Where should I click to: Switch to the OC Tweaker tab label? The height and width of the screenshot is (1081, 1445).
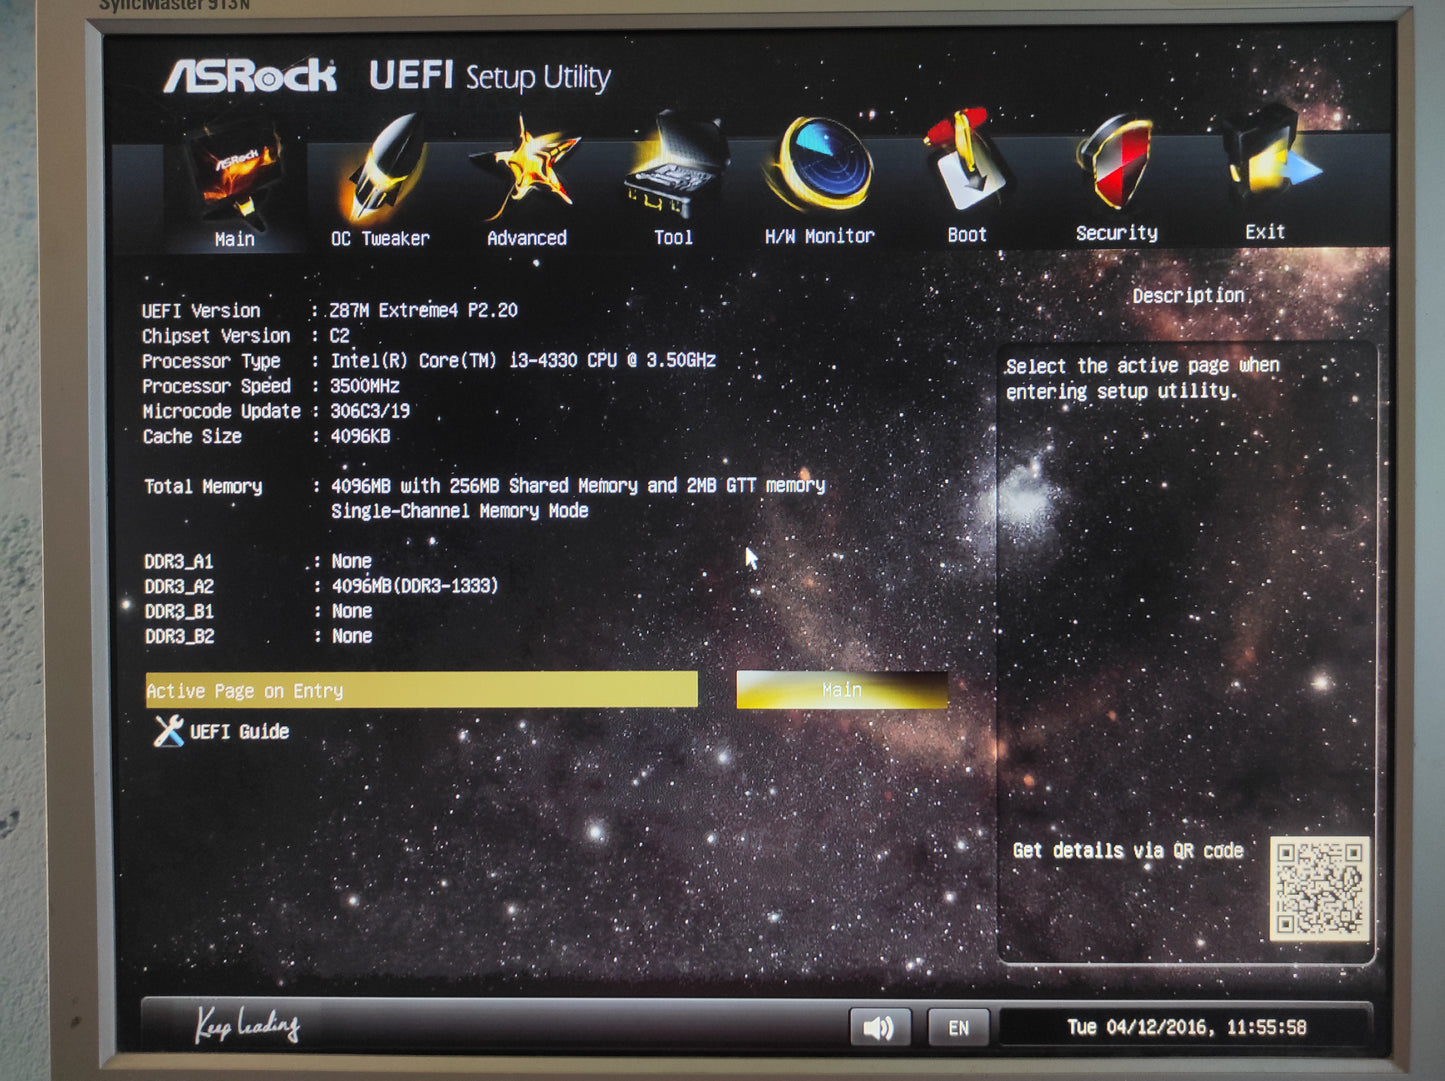(x=380, y=239)
